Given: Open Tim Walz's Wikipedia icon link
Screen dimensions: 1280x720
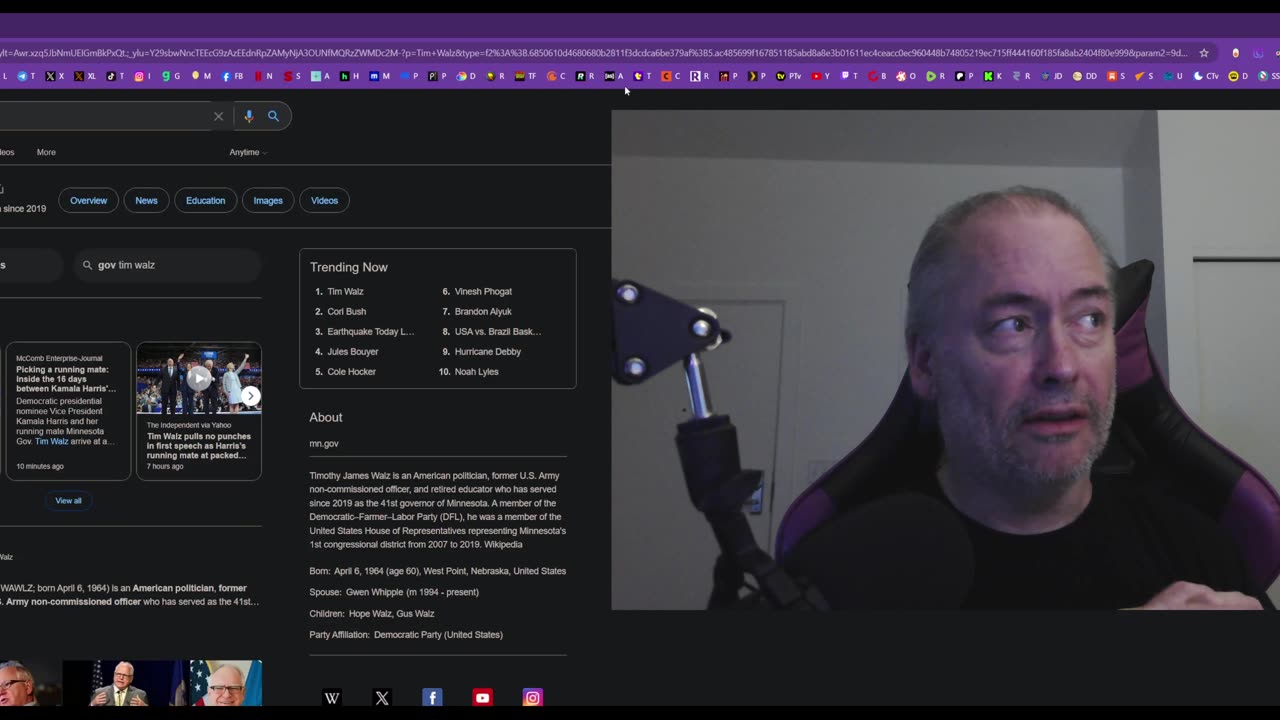Looking at the screenshot, I should coord(332,698).
